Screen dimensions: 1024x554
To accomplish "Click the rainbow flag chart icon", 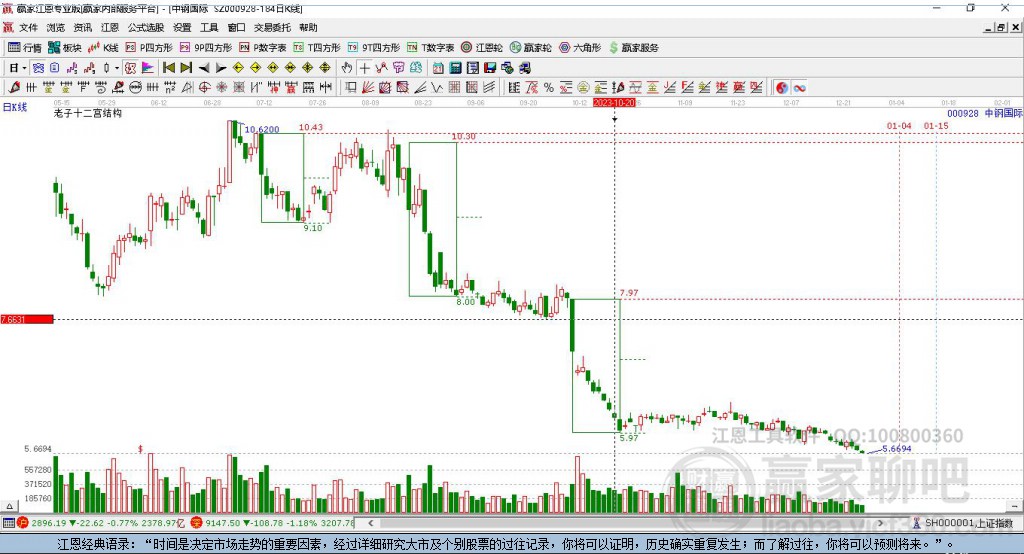I will [x=148, y=68].
